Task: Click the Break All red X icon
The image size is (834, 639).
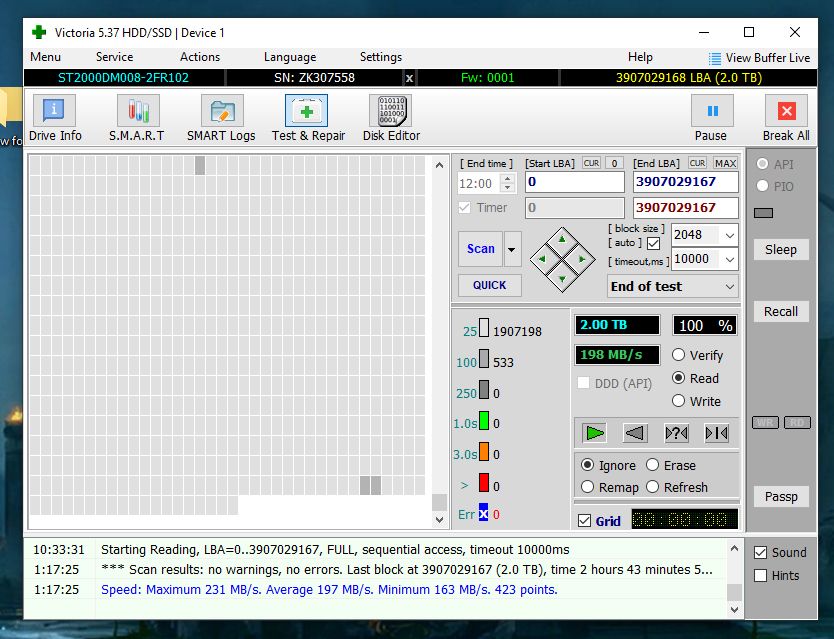Action: point(786,111)
